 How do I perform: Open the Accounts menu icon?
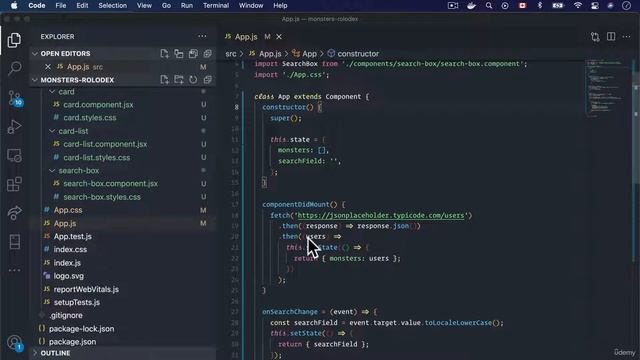[15, 342]
